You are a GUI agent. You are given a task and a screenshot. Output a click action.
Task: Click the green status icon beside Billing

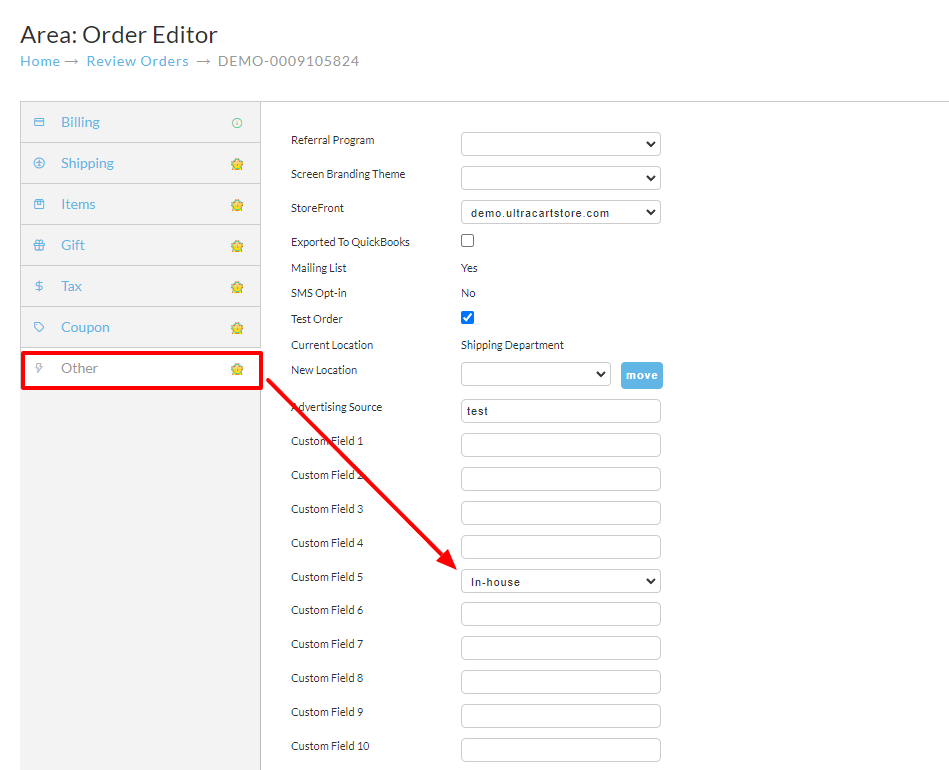(237, 123)
